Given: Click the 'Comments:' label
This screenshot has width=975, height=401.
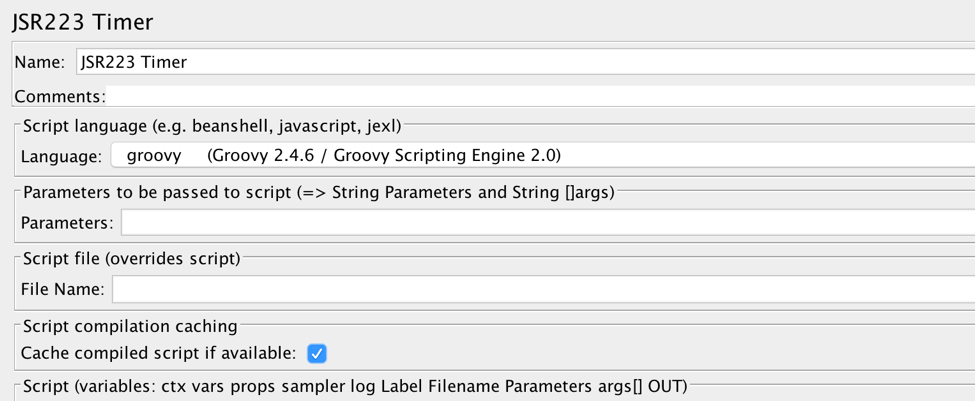Looking at the screenshot, I should [x=60, y=97].
